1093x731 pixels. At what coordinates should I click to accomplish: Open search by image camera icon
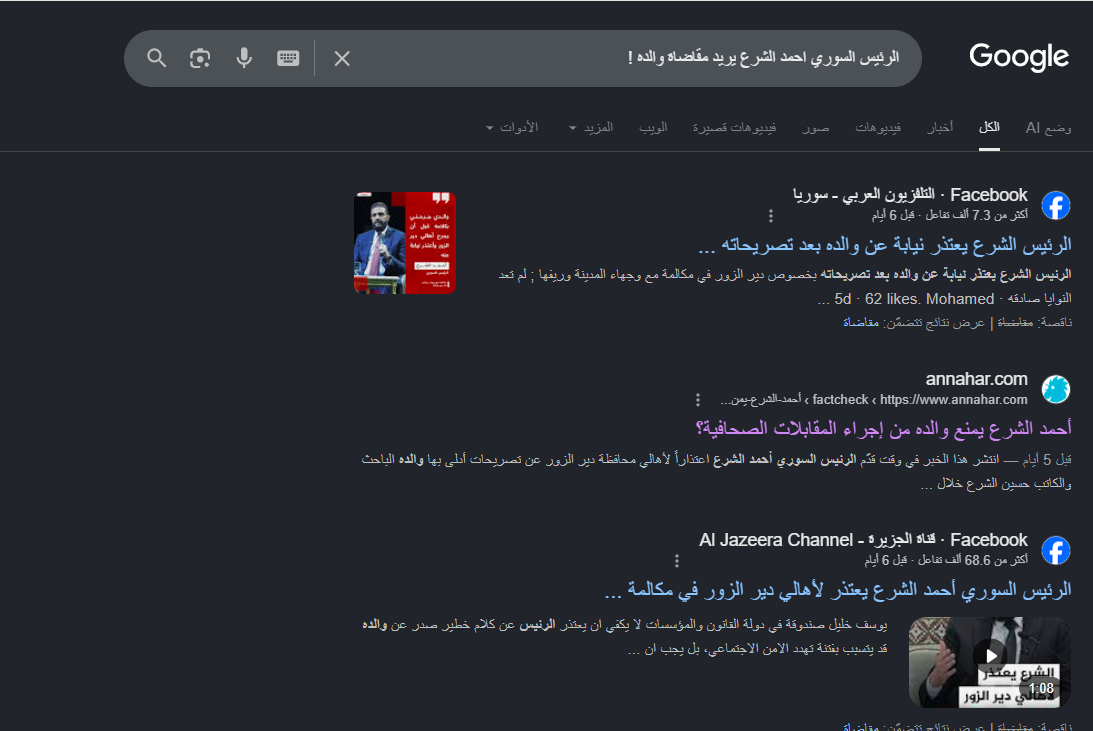[200, 58]
